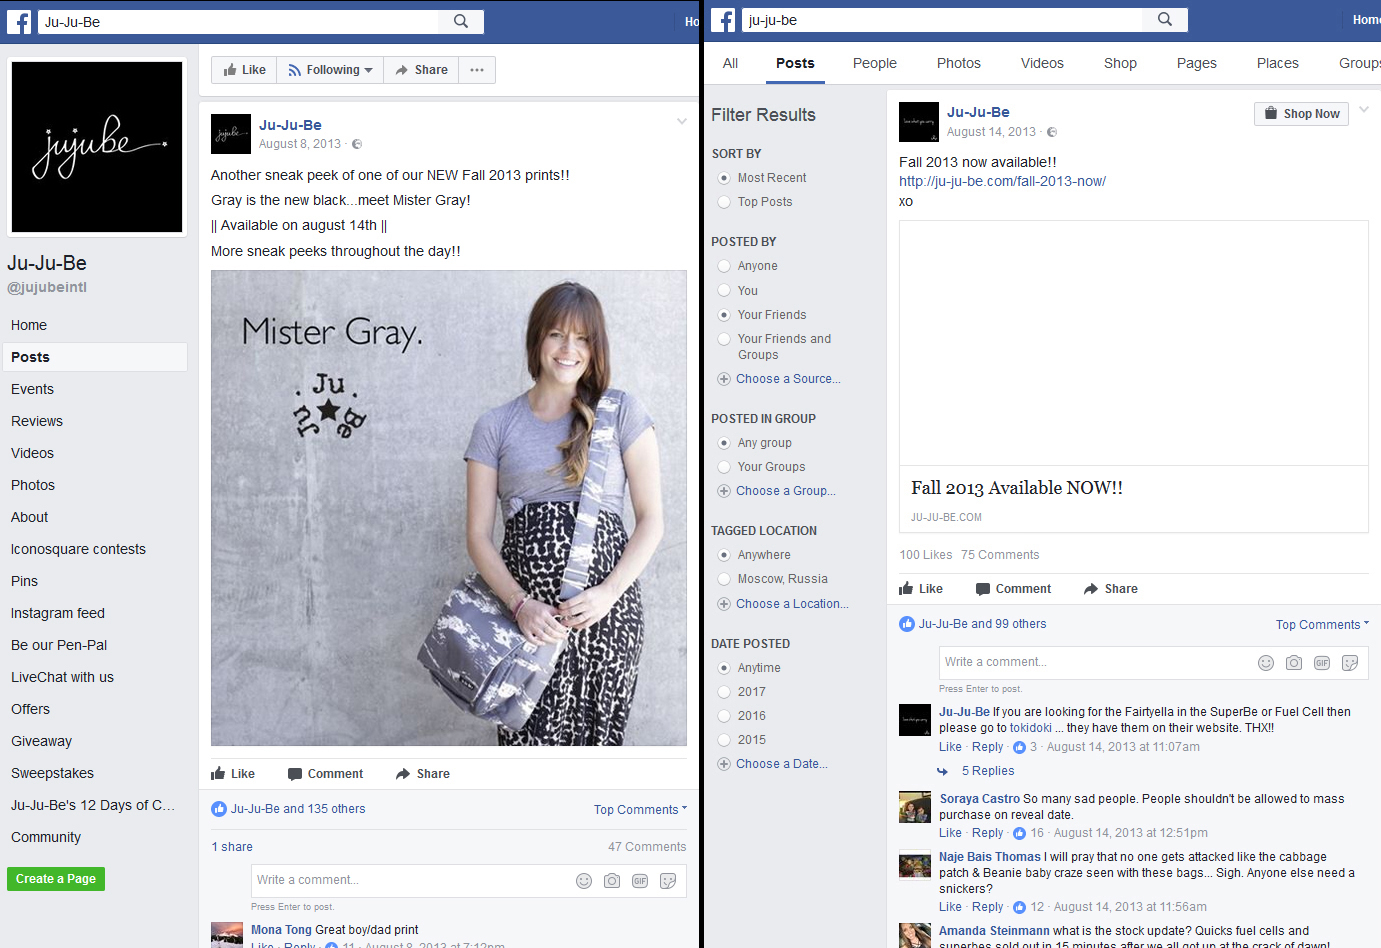Click the globe privacy icon on the August 8 post
The height and width of the screenshot is (948, 1381).
357,144
